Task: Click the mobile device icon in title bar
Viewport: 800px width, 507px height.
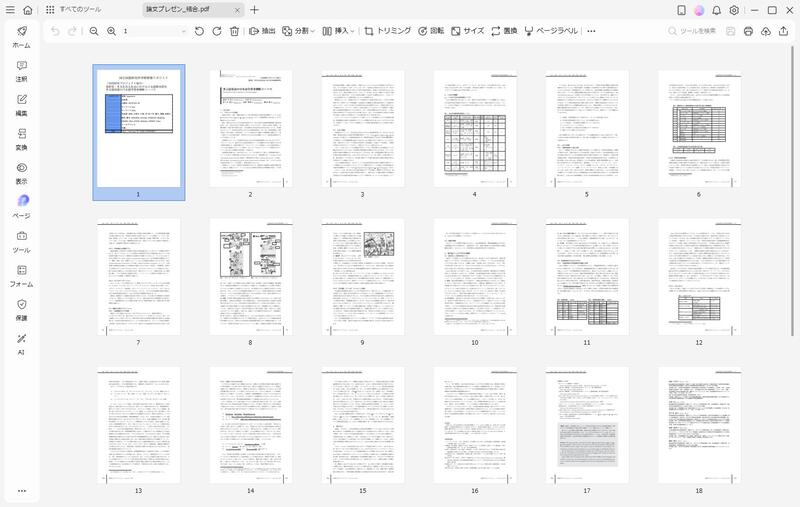Action: (x=681, y=10)
